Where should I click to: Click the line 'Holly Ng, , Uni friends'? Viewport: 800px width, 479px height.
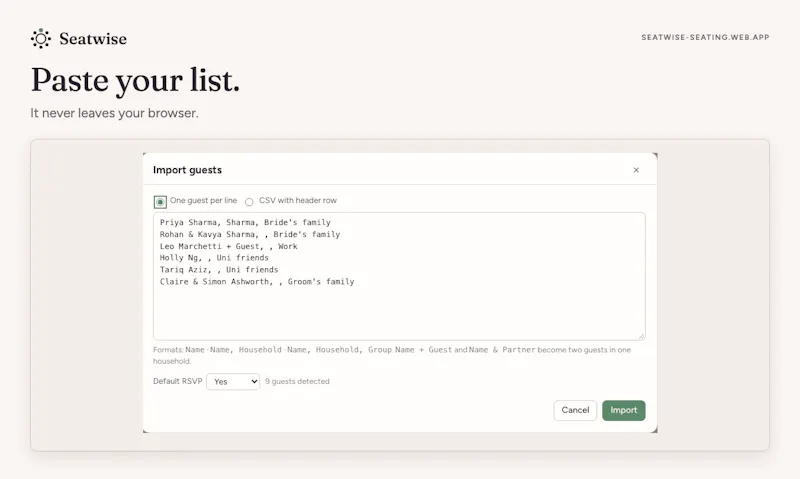point(214,258)
